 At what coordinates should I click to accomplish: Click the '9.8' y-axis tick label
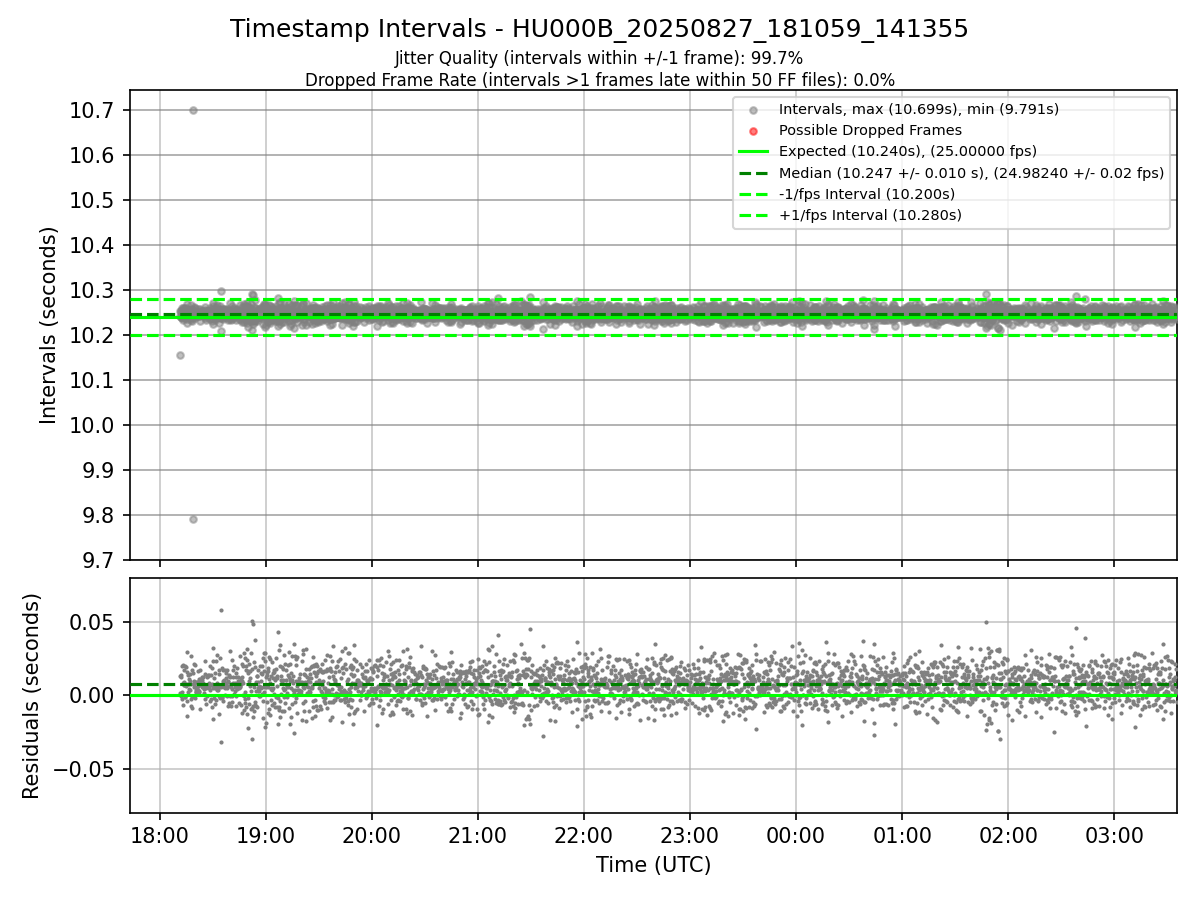coord(100,515)
